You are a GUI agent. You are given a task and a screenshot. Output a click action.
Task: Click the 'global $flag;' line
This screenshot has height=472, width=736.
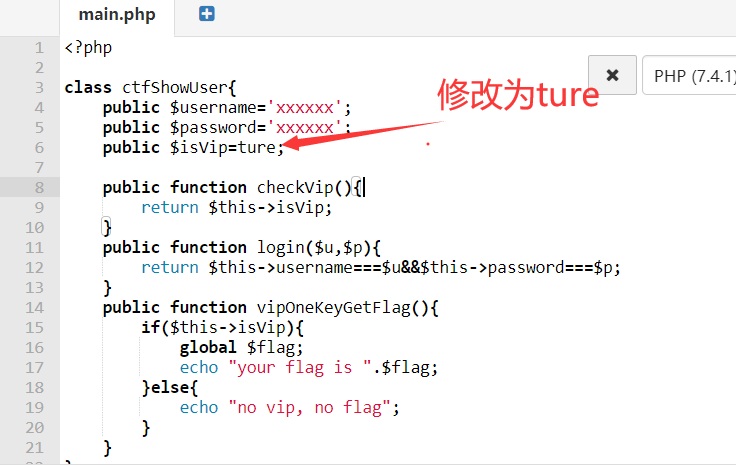241,347
